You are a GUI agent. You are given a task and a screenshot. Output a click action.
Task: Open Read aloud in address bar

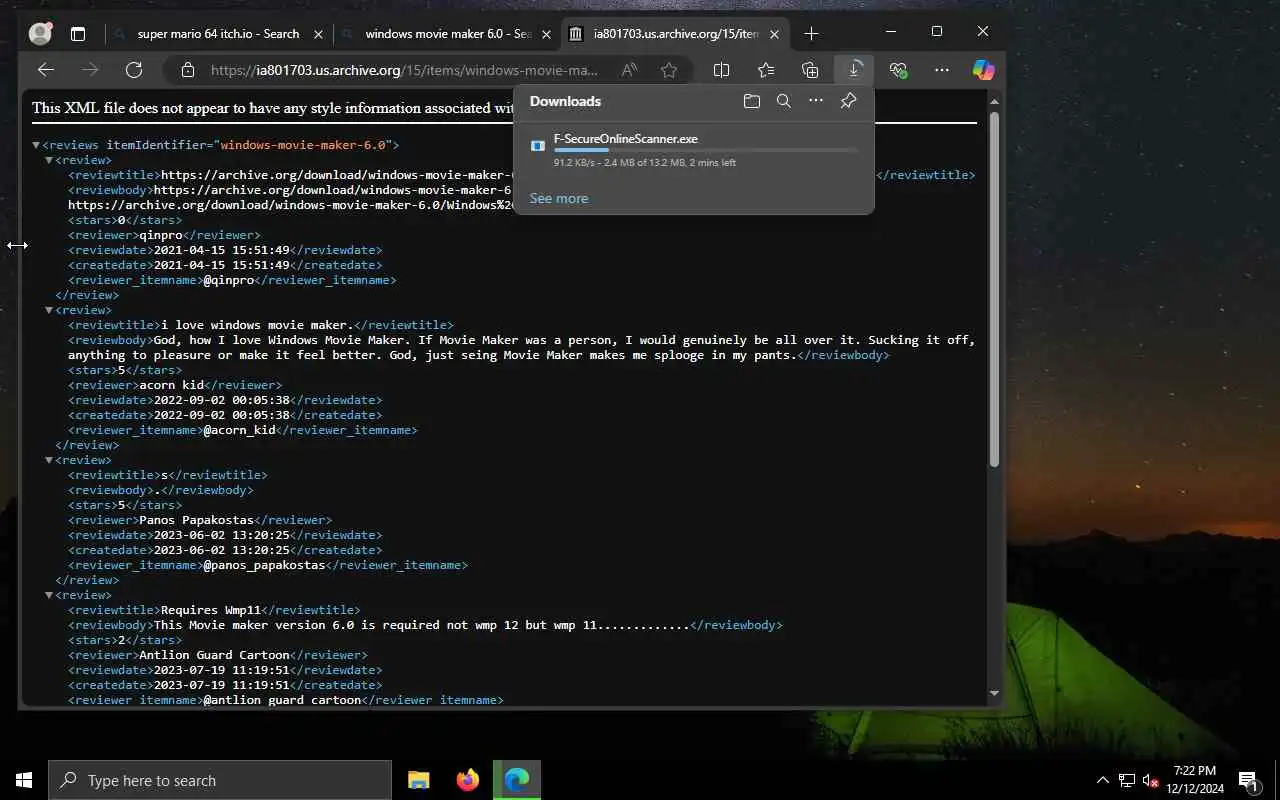click(629, 70)
